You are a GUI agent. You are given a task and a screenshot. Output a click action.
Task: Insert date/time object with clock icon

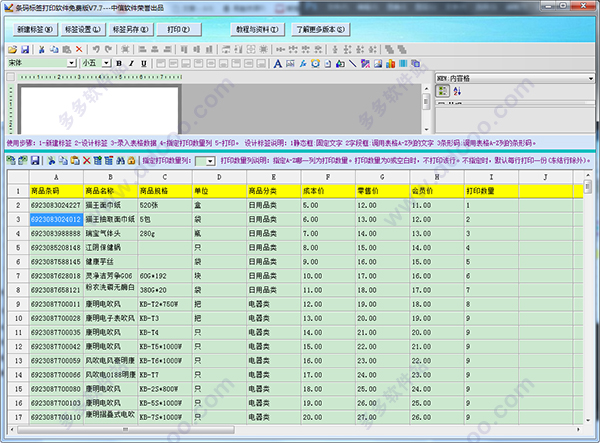tap(315, 64)
